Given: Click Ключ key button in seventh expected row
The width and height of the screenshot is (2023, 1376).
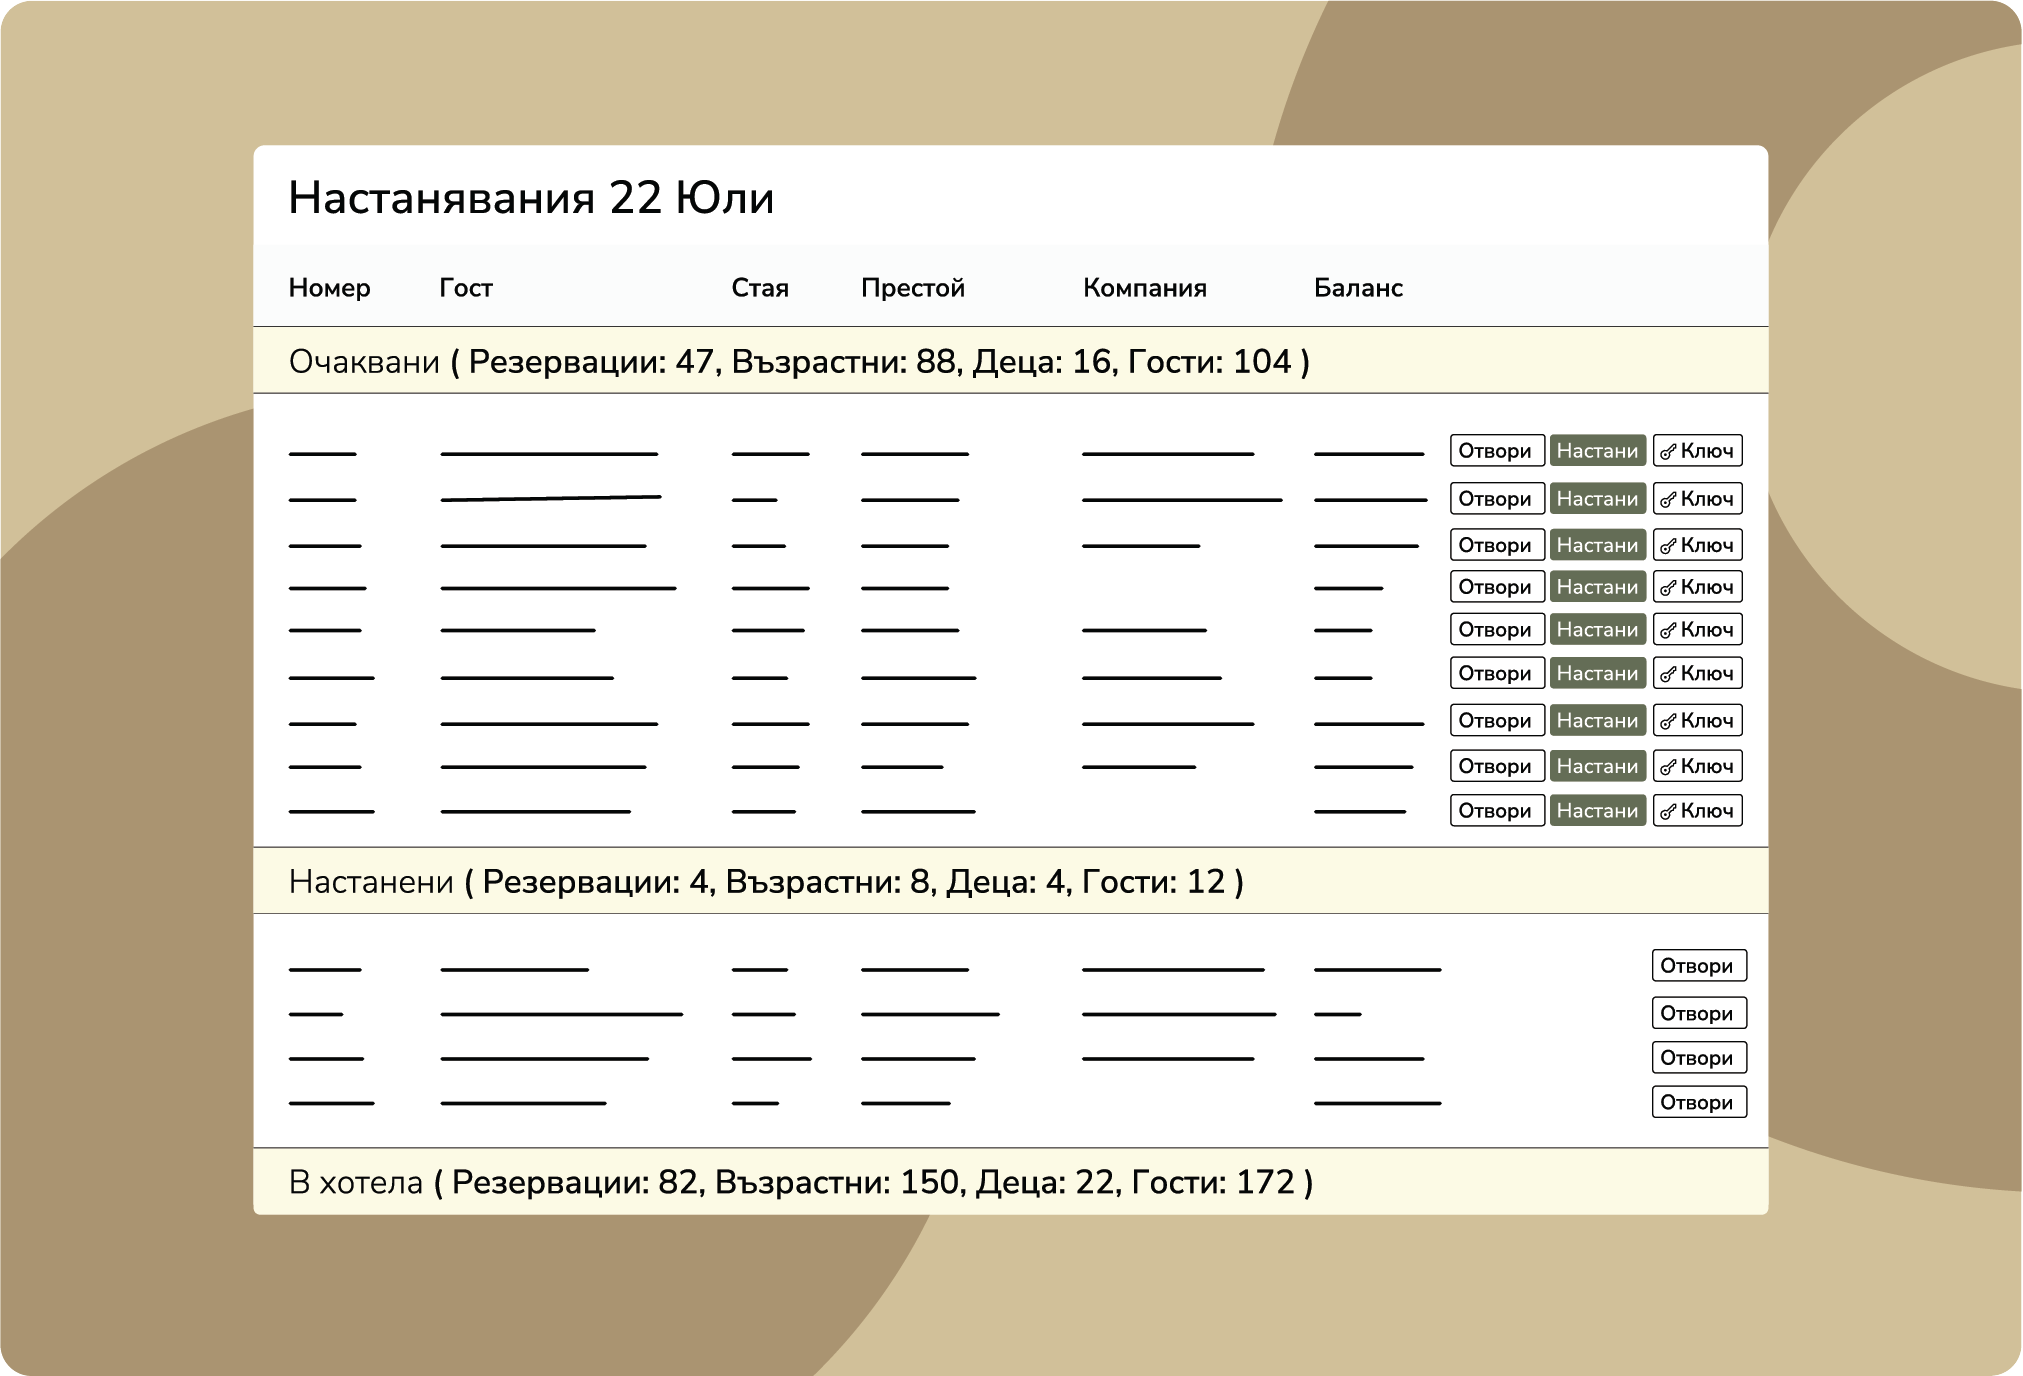Looking at the screenshot, I should (1697, 721).
